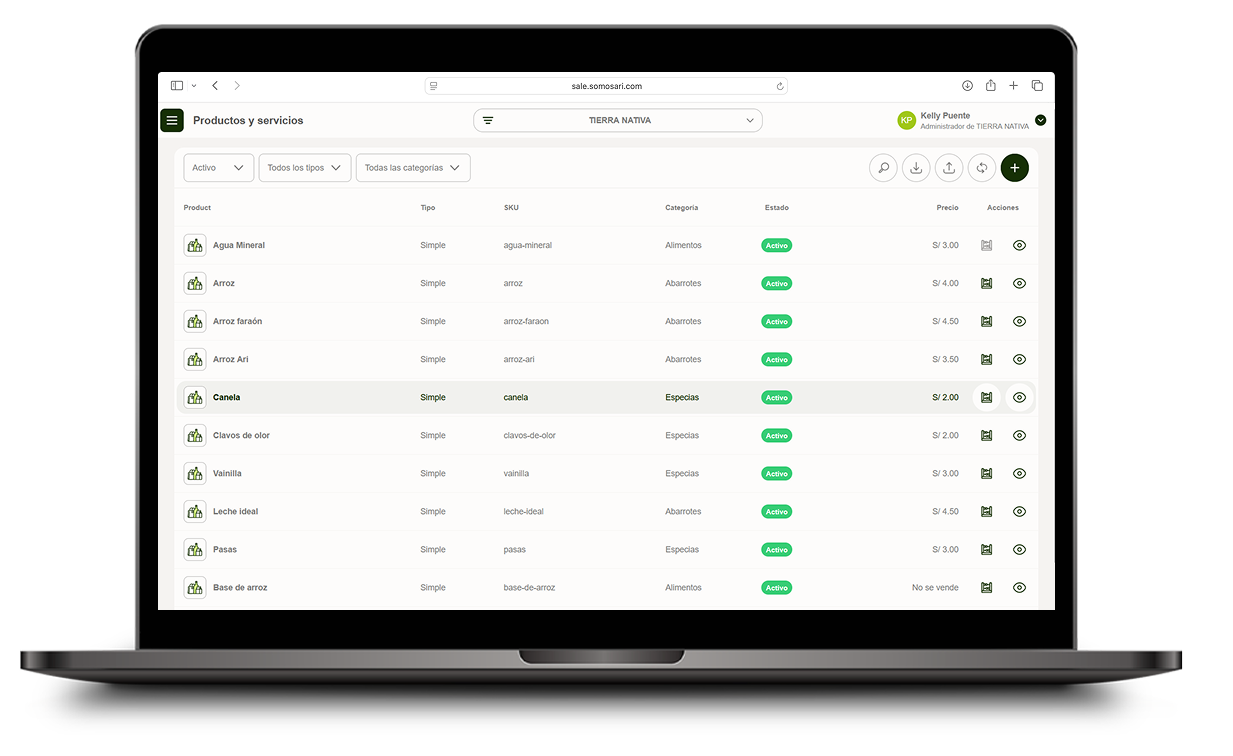1233x756 pixels.
Task: Open inventory icon for Arroz row
Action: click(987, 283)
